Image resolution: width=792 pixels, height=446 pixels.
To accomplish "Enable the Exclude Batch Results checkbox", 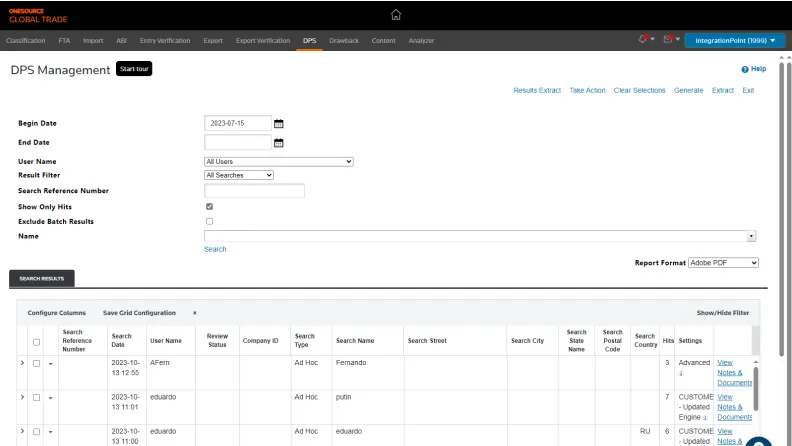I will (x=209, y=221).
